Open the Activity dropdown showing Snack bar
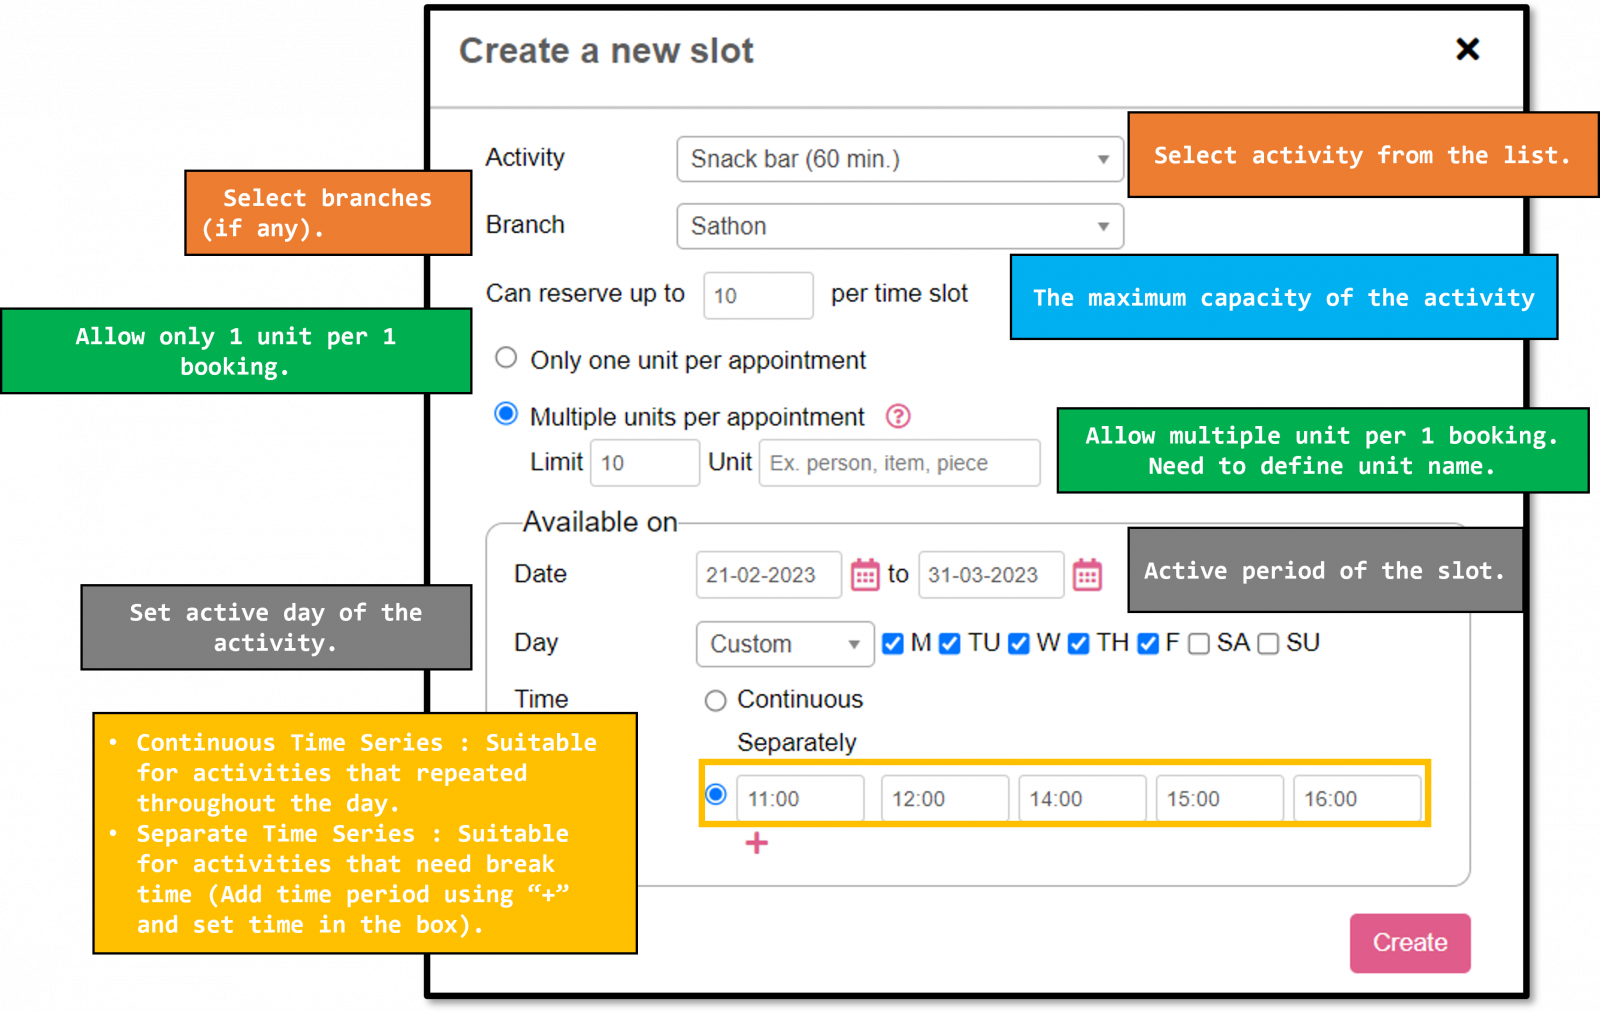The width and height of the screenshot is (1600, 1012). [900, 159]
